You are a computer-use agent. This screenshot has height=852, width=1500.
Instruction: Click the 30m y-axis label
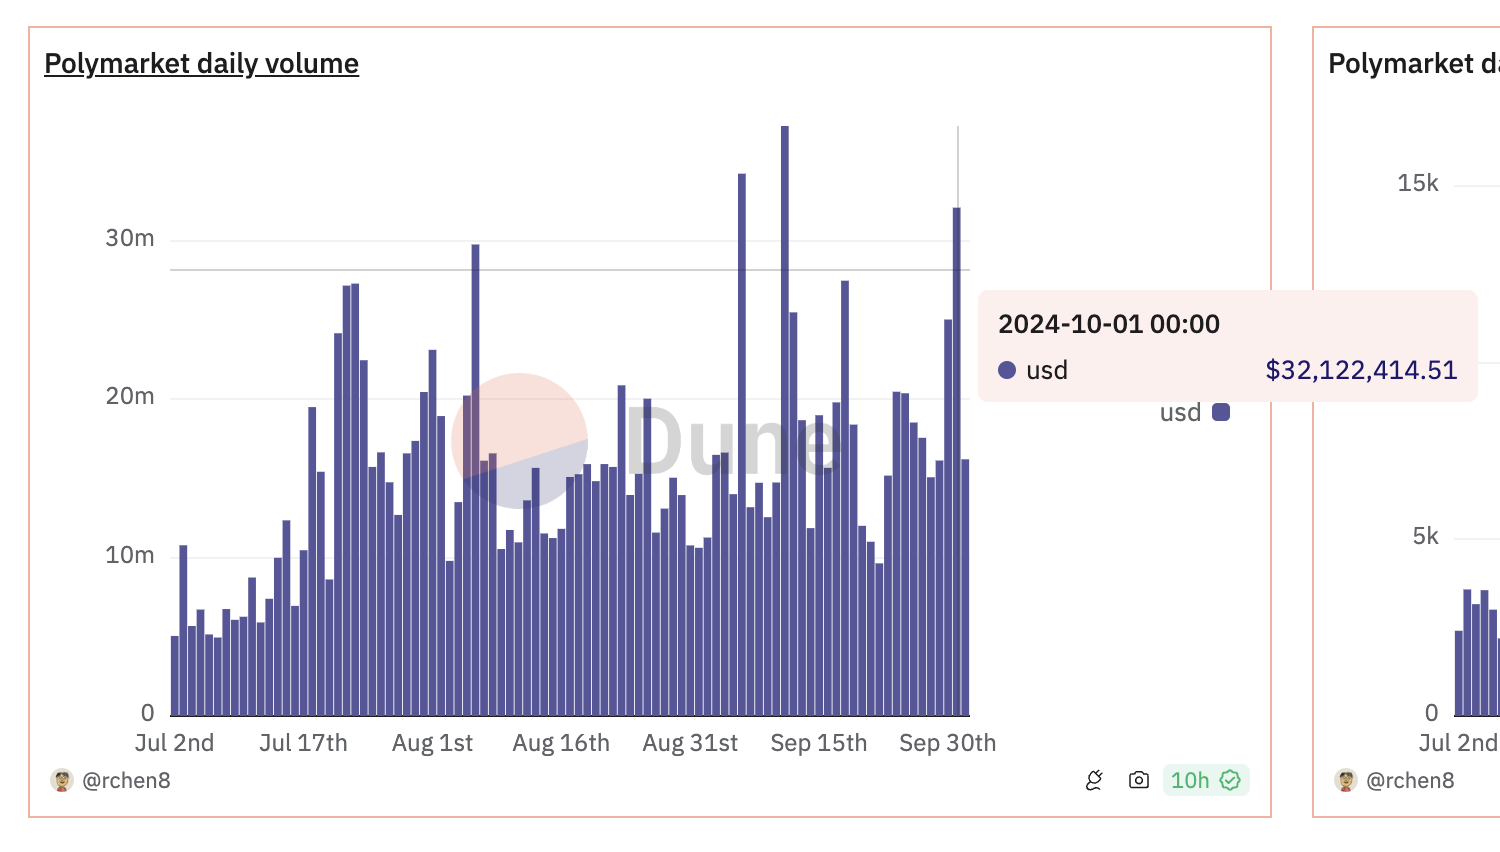click(x=130, y=238)
